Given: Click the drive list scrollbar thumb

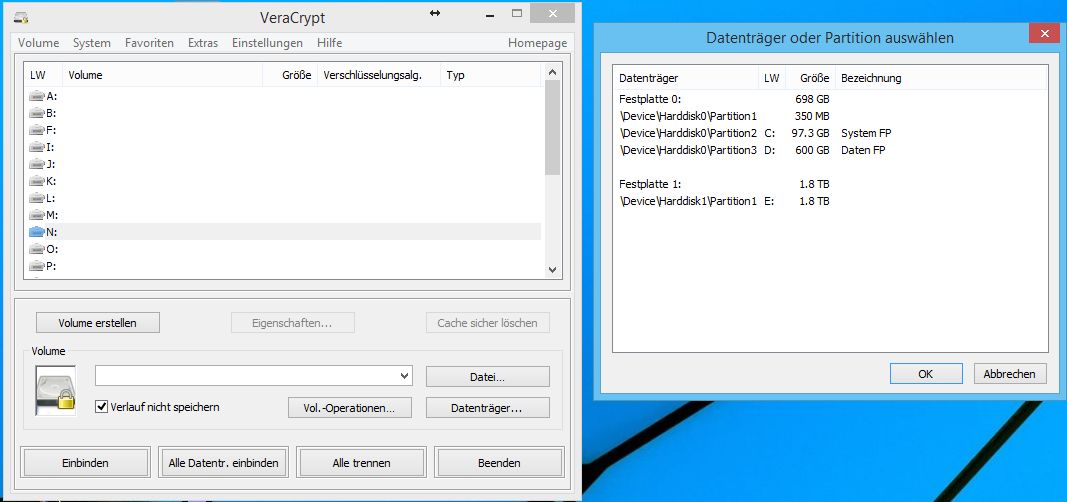Looking at the screenshot, I should point(552,127).
